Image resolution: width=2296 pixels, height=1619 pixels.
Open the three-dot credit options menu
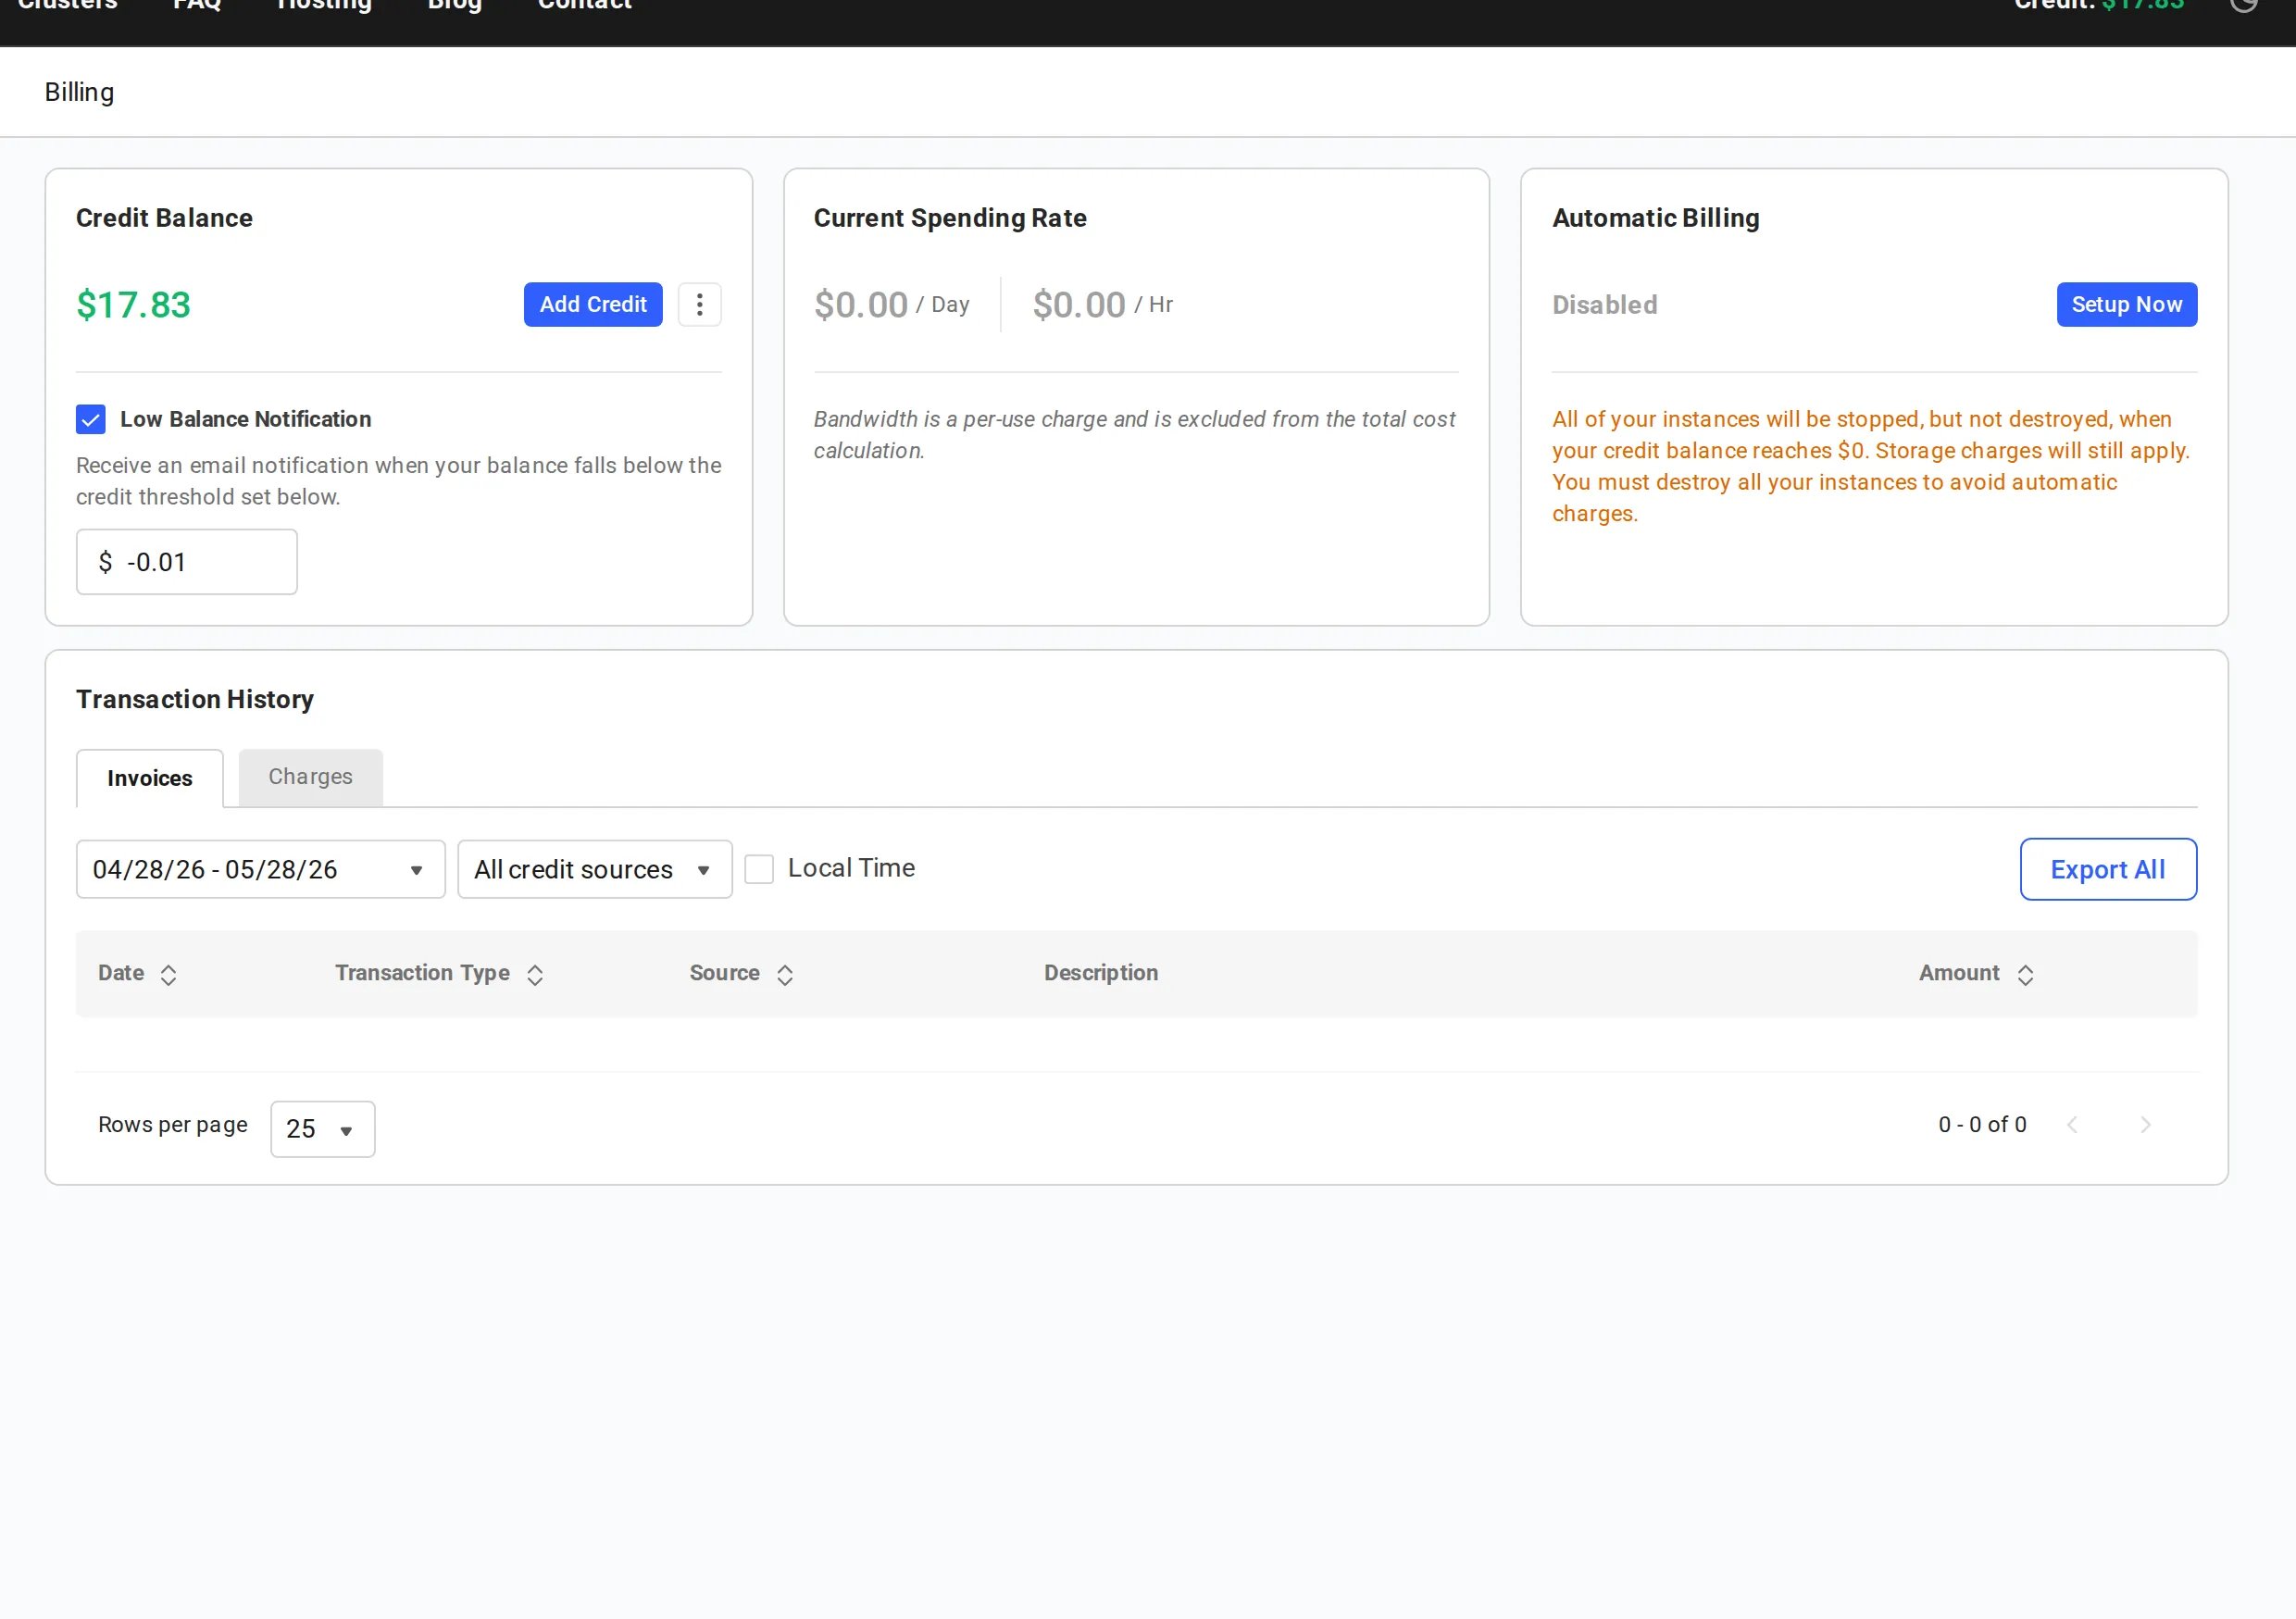tap(699, 304)
